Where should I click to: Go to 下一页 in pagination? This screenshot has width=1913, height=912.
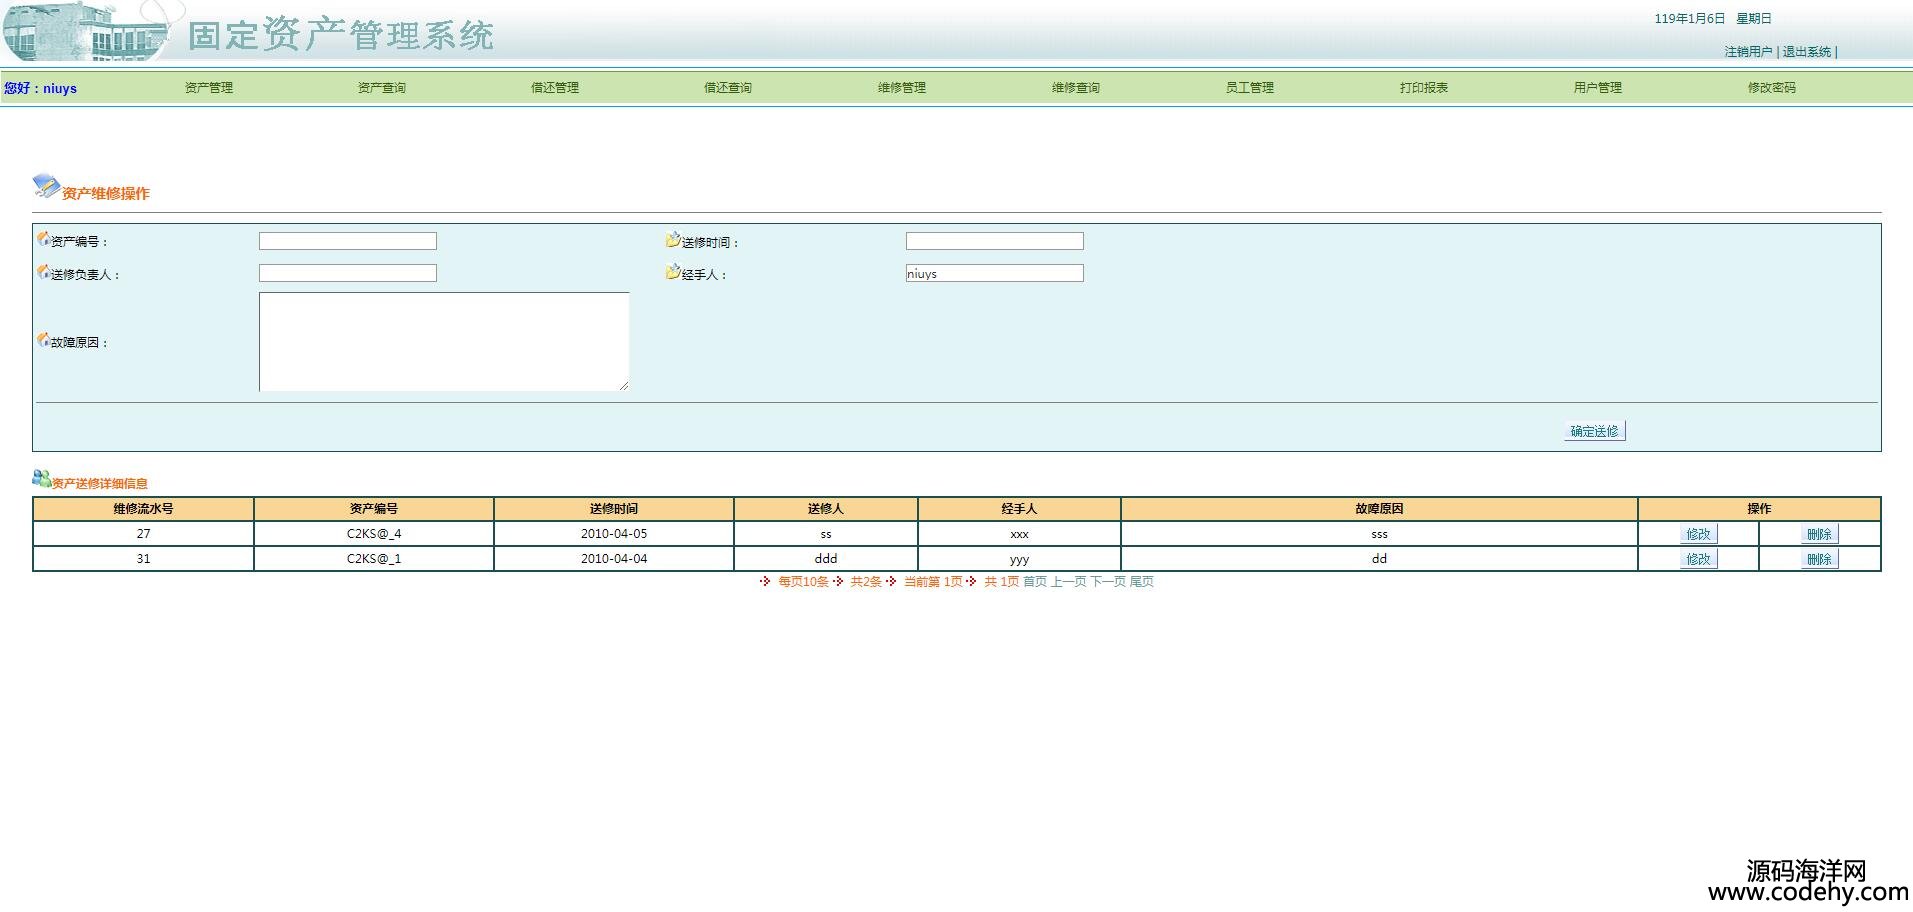point(1107,582)
